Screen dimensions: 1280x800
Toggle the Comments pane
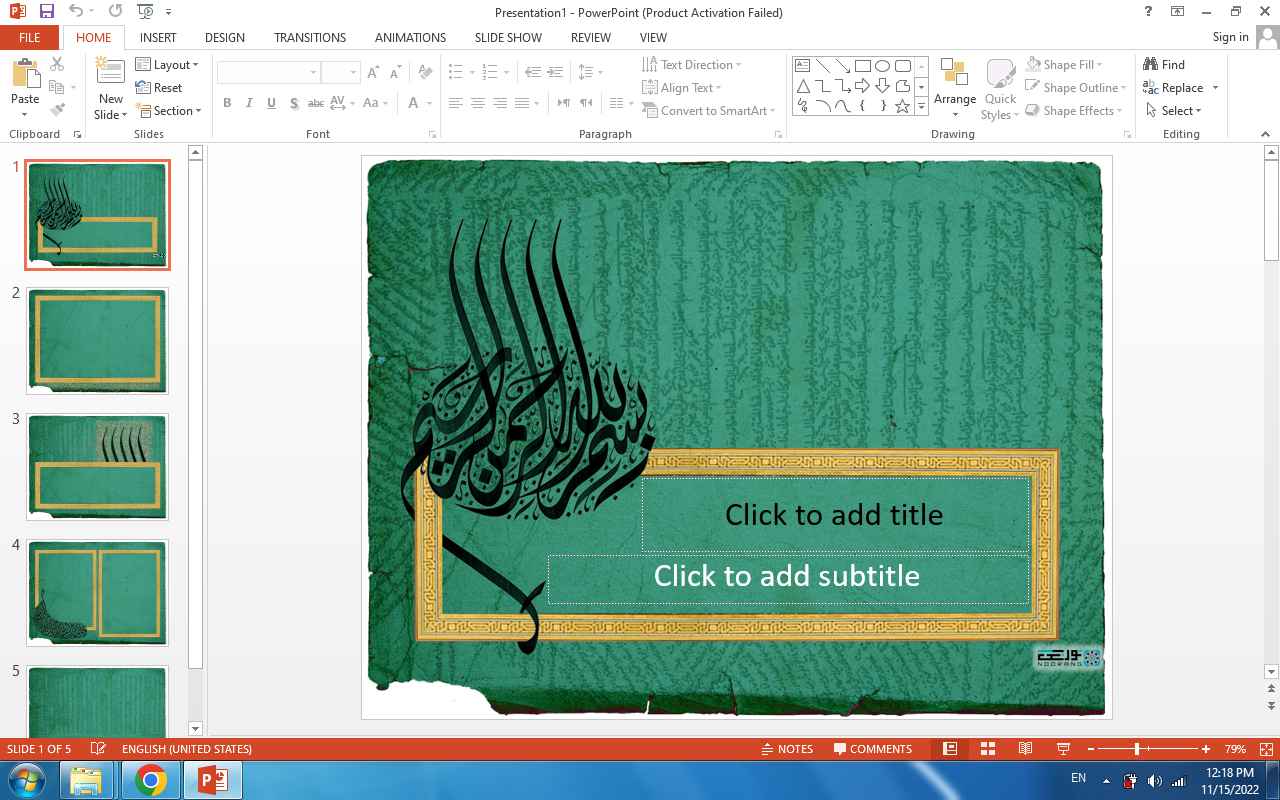pos(870,749)
